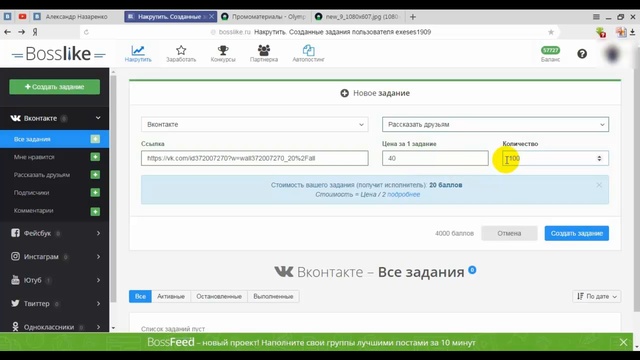
Task: Select the Остановленные filter tab
Action: click(x=219, y=296)
